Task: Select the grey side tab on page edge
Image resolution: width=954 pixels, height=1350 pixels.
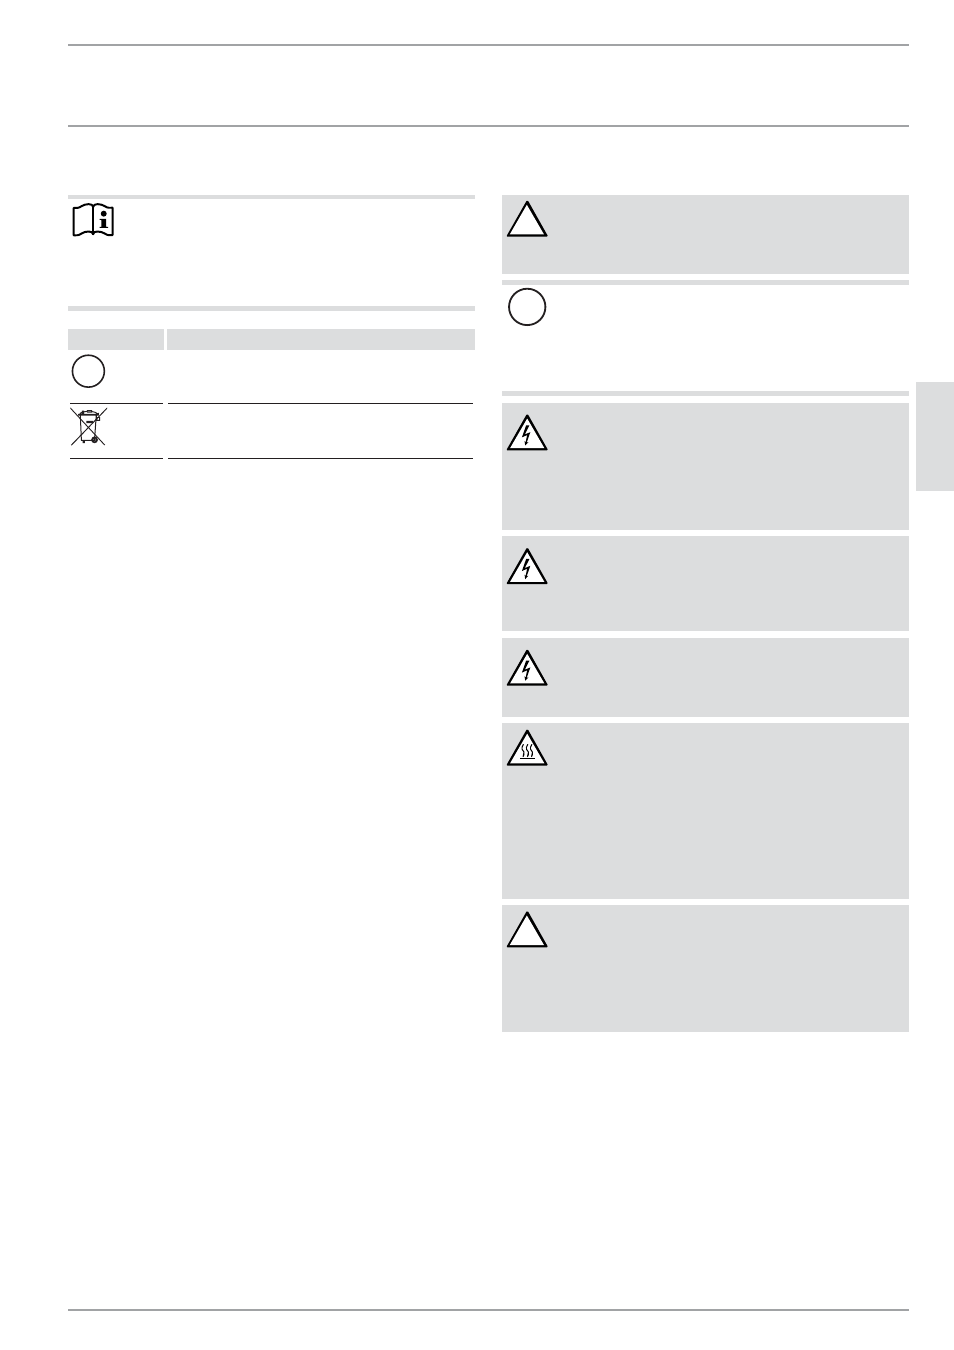Action: click(x=934, y=435)
